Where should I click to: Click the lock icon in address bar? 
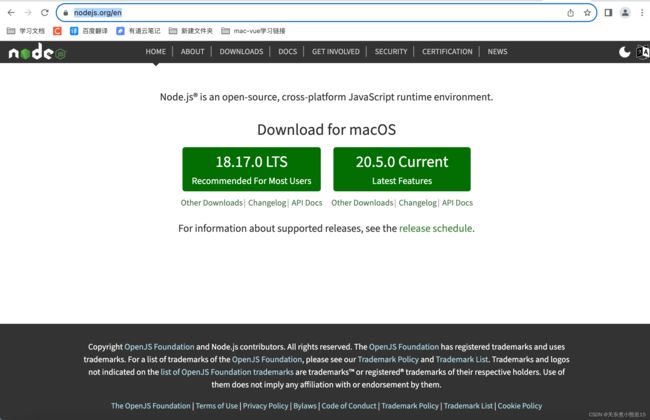tap(65, 13)
